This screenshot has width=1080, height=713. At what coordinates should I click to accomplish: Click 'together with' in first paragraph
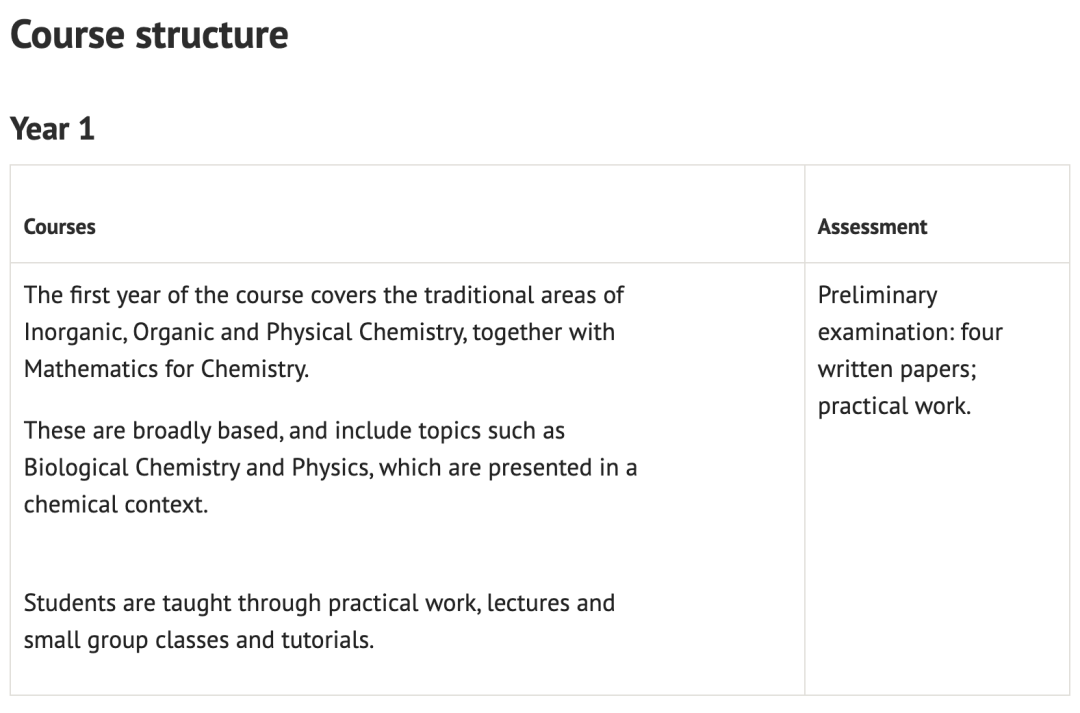tap(544, 333)
